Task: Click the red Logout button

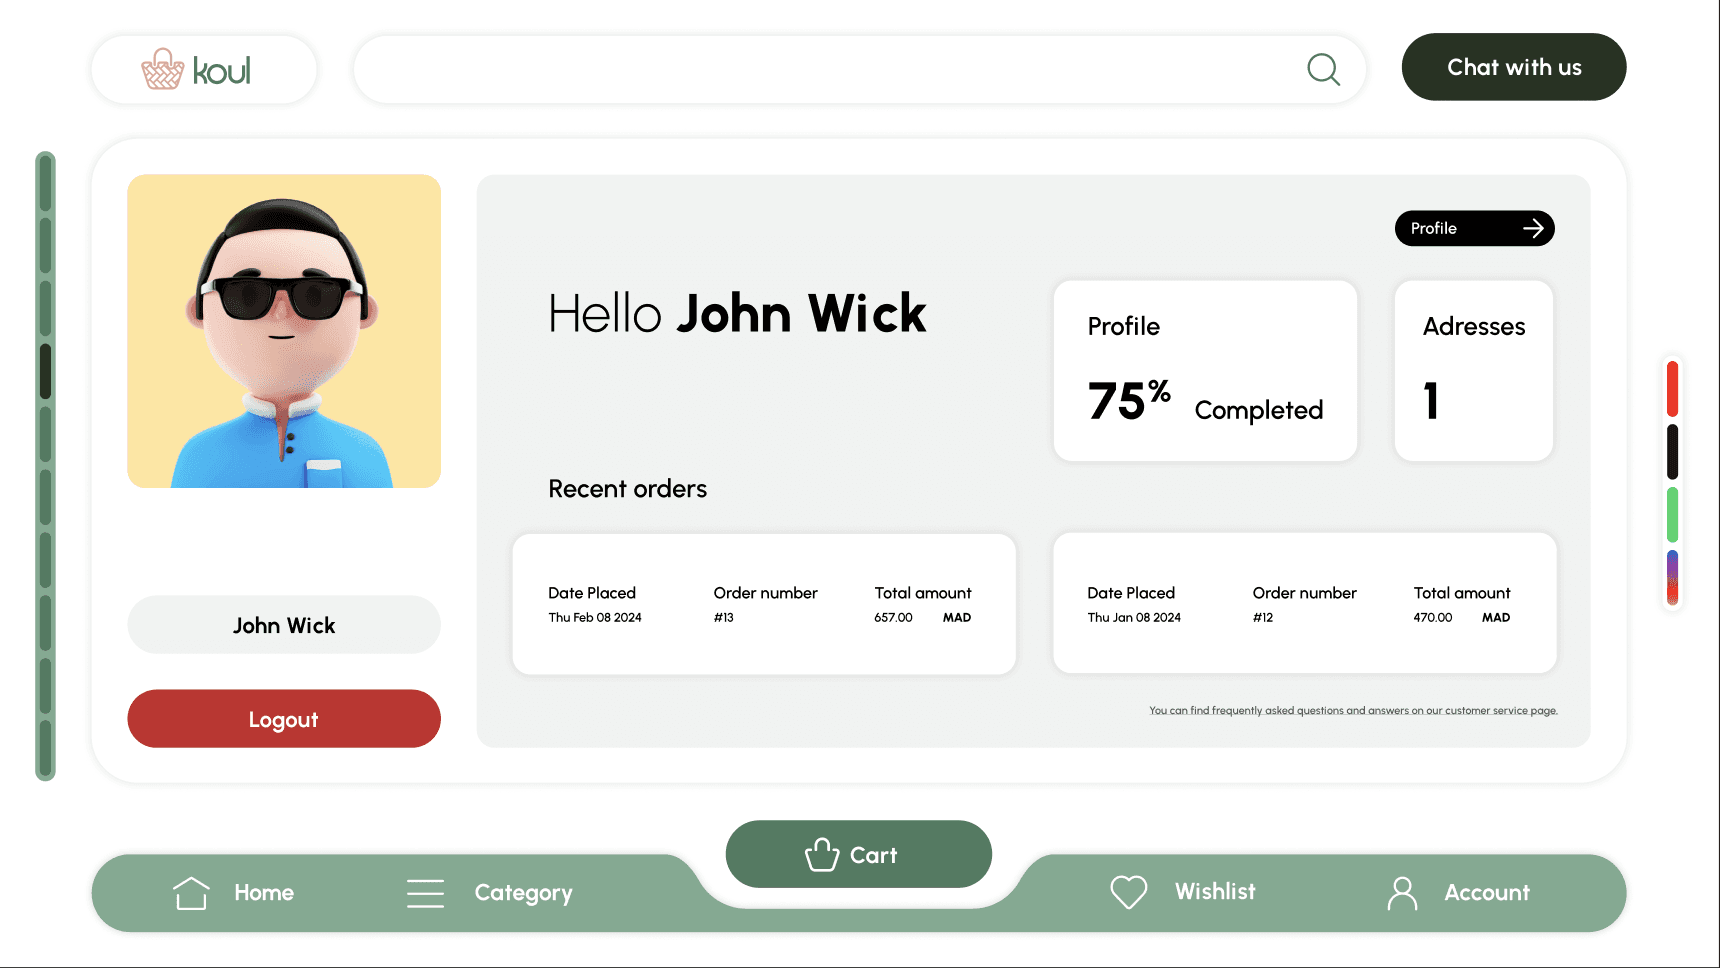Action: 284,719
